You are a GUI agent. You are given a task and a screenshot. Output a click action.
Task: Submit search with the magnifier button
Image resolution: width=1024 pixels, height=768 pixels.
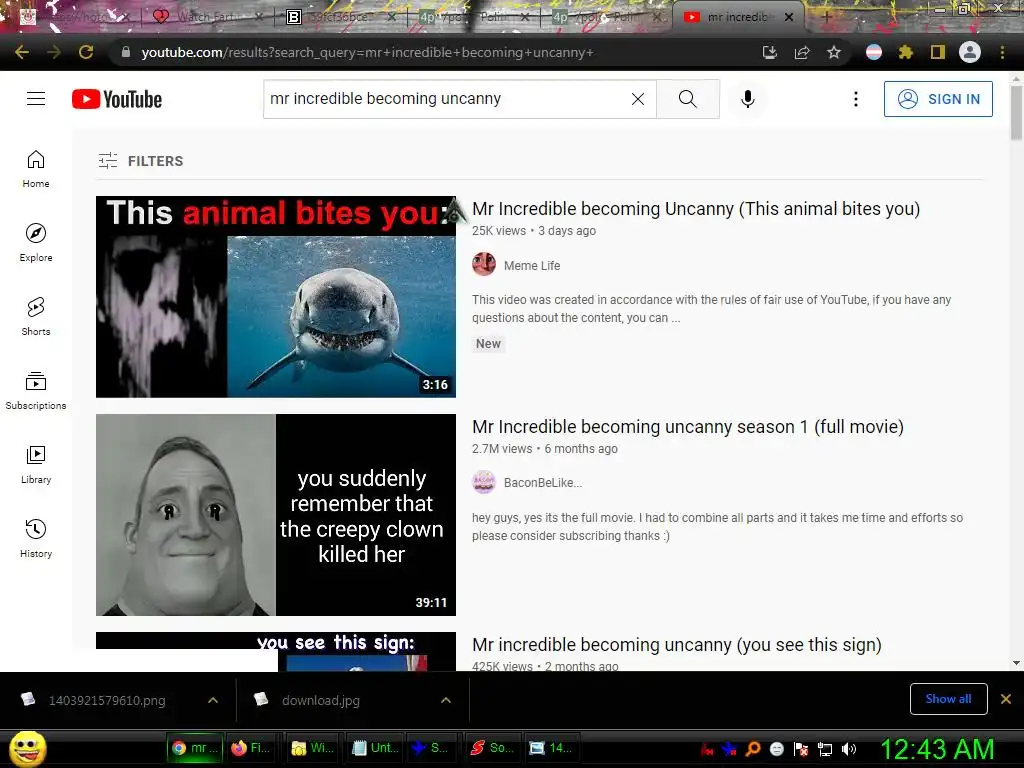tap(688, 99)
